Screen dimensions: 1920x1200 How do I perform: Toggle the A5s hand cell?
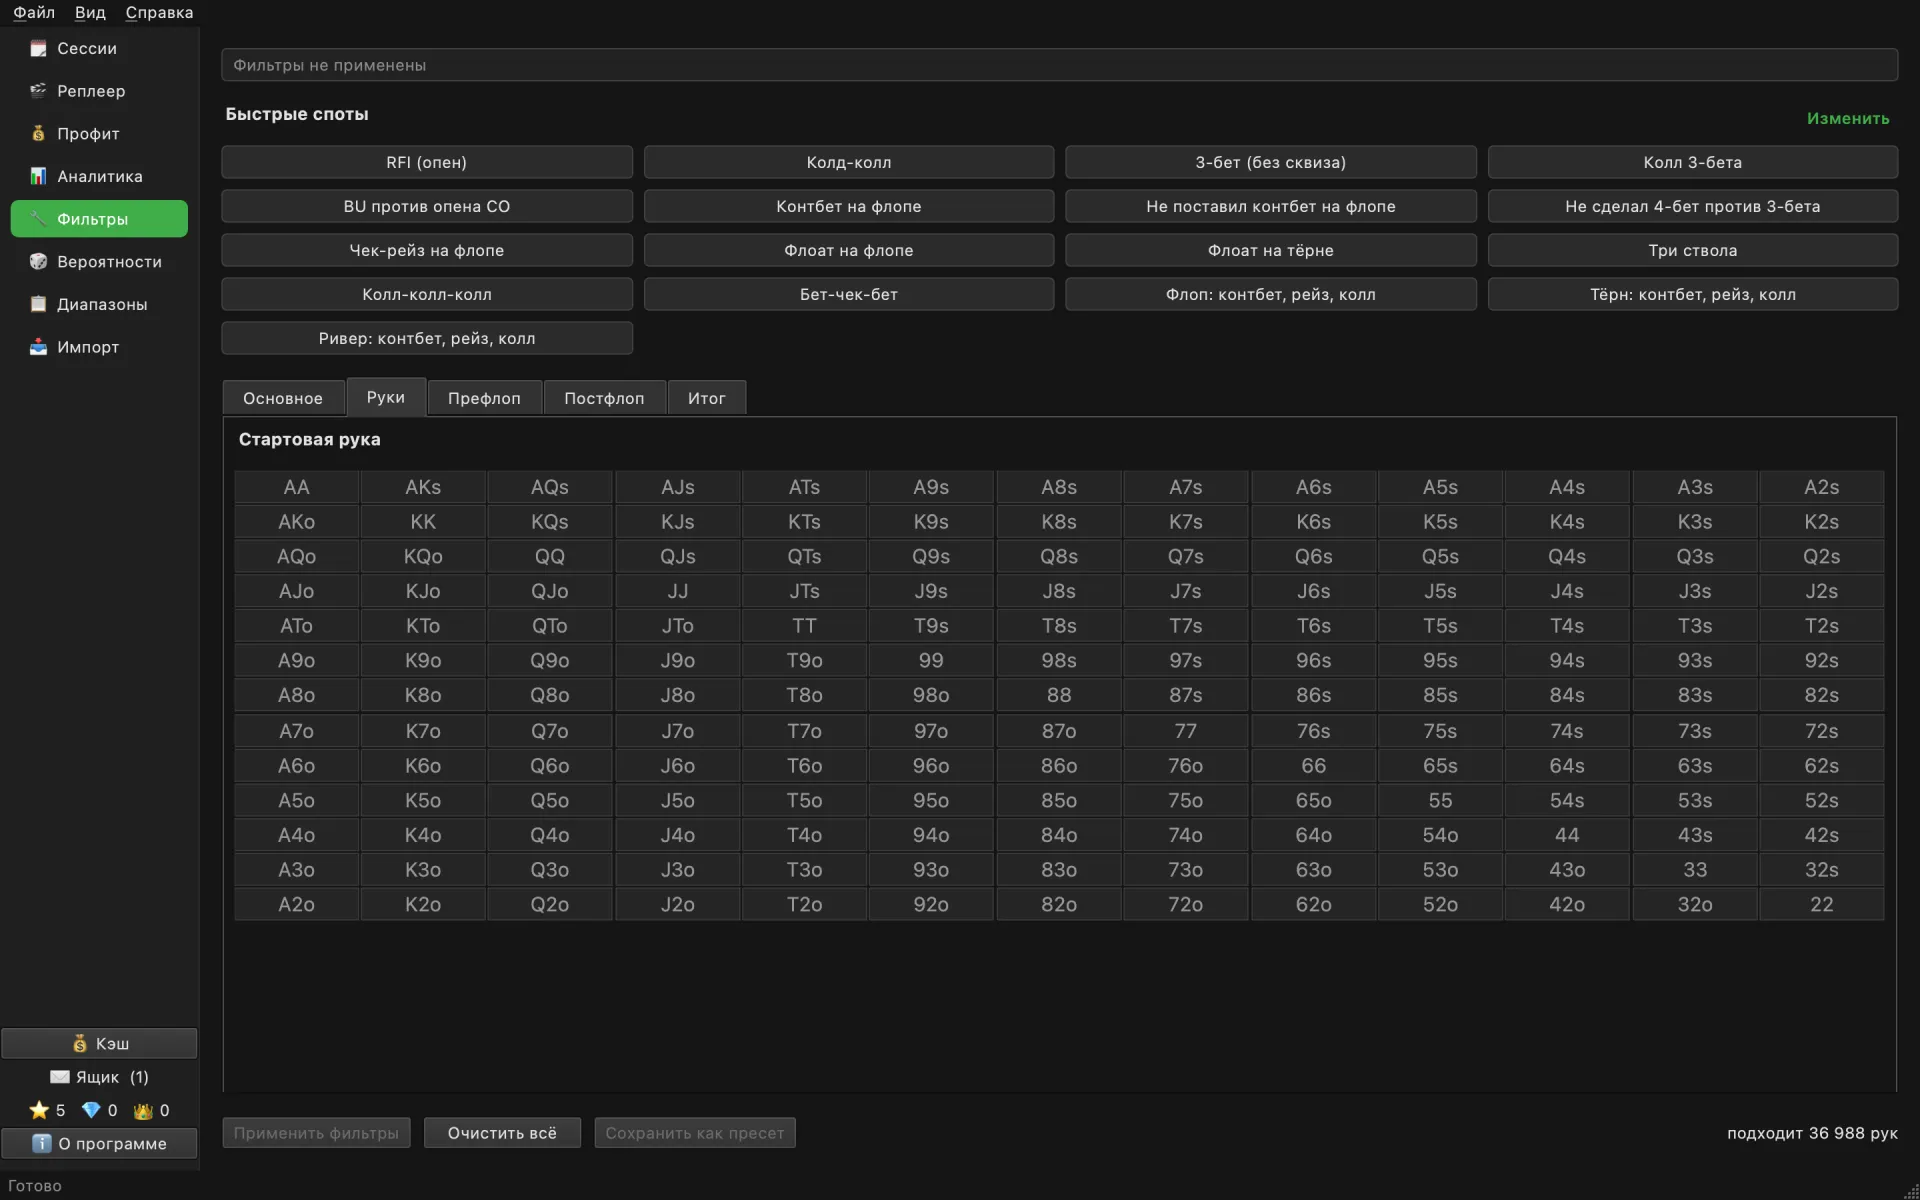coord(1440,487)
